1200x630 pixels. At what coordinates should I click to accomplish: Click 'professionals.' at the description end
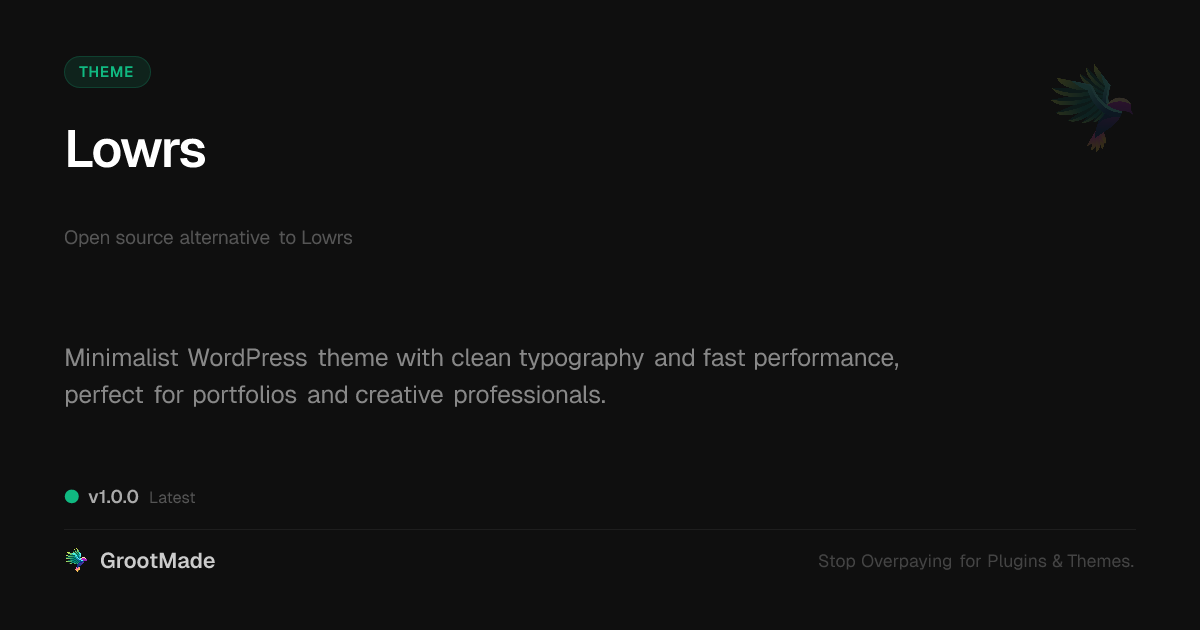coord(530,395)
